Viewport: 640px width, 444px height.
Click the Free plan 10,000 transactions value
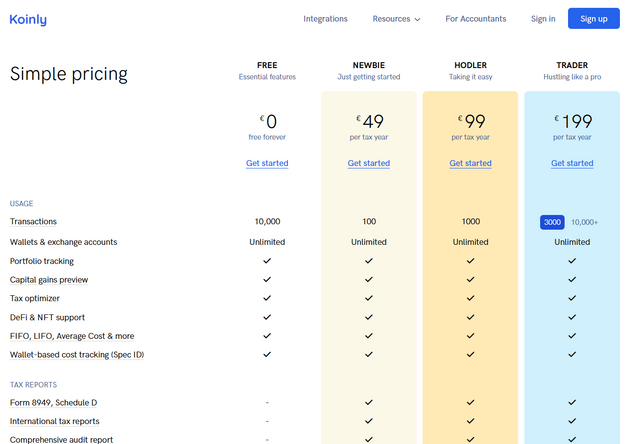pyautogui.click(x=267, y=221)
